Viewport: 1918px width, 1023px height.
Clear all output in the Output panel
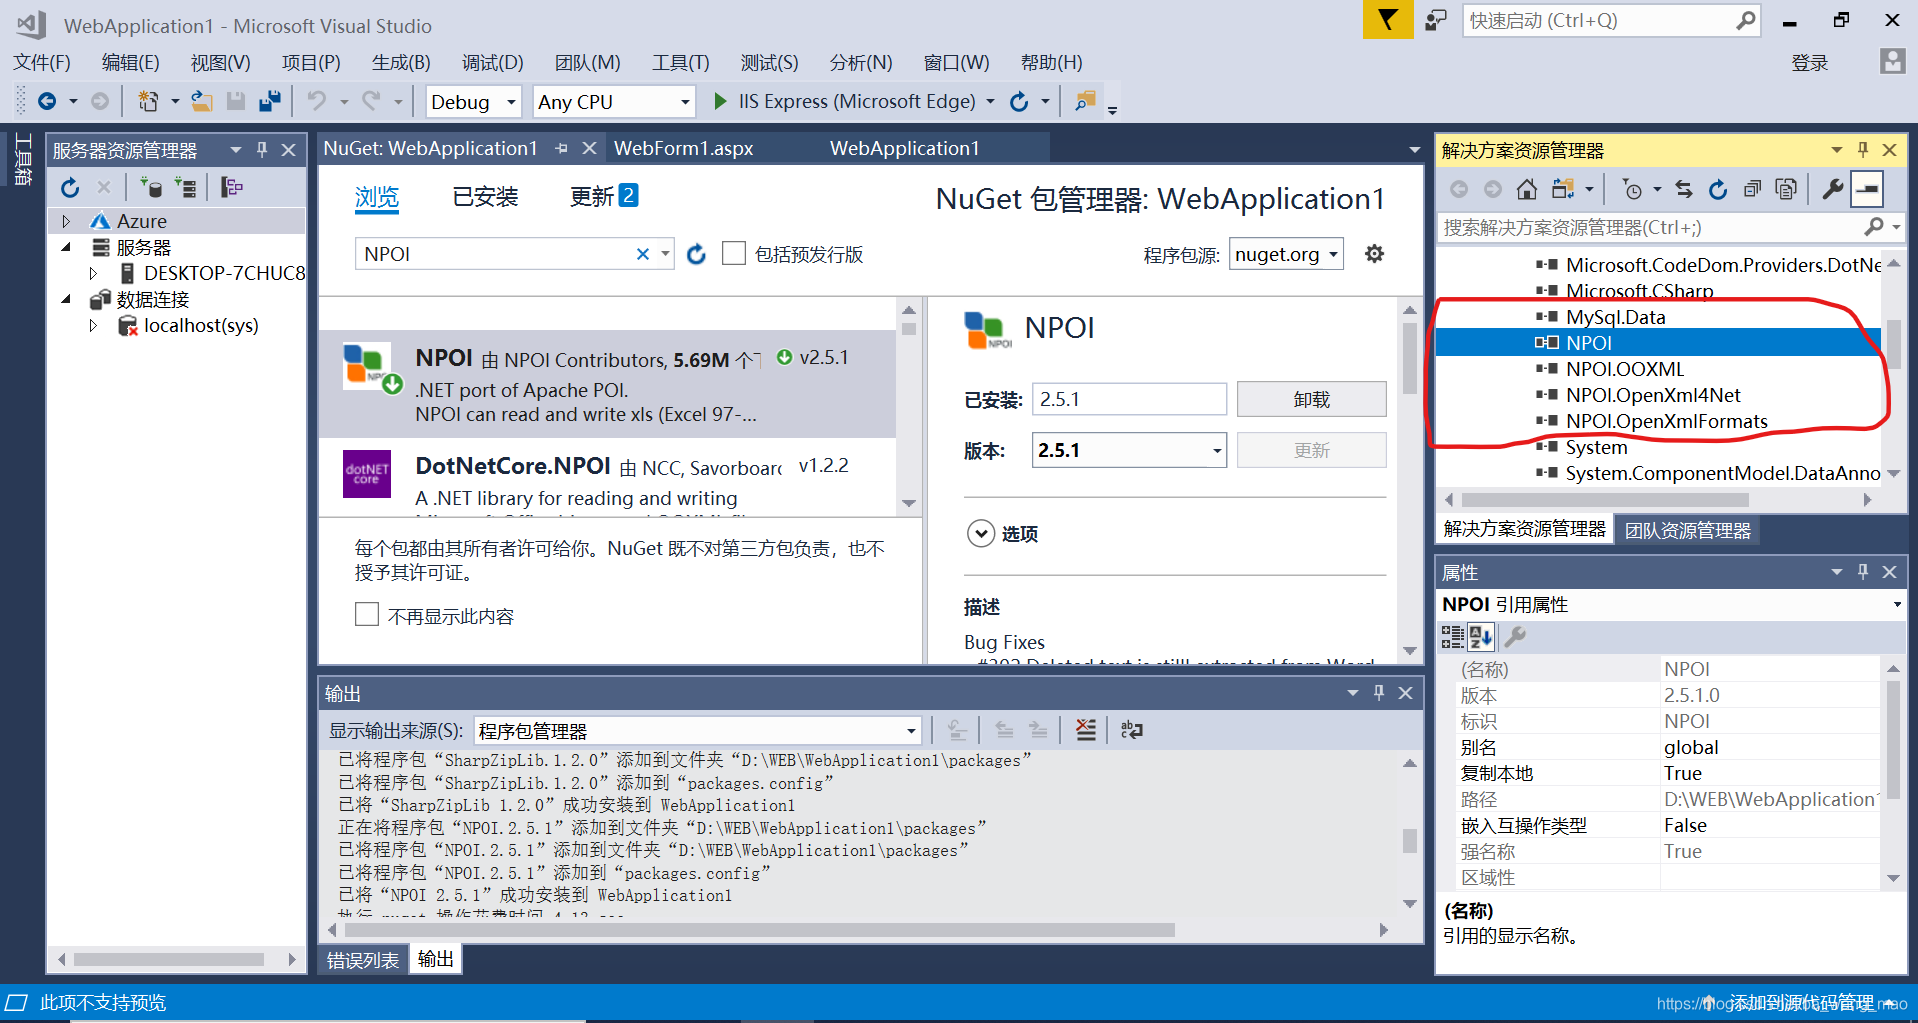coord(1086,730)
